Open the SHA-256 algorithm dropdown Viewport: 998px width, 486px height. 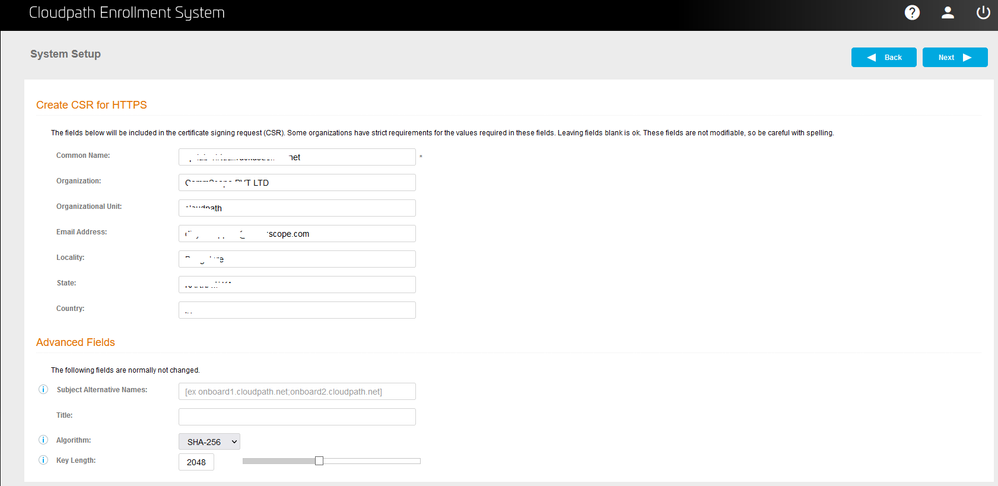(x=209, y=441)
